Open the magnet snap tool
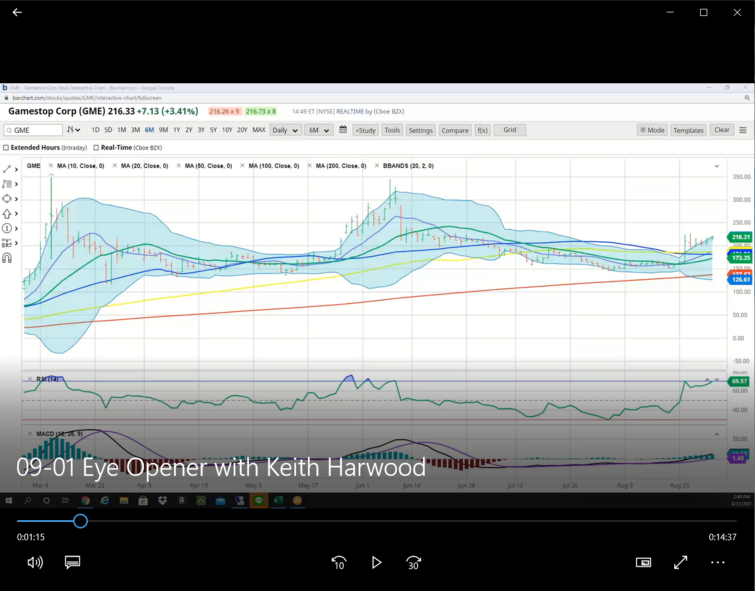 tap(7, 258)
